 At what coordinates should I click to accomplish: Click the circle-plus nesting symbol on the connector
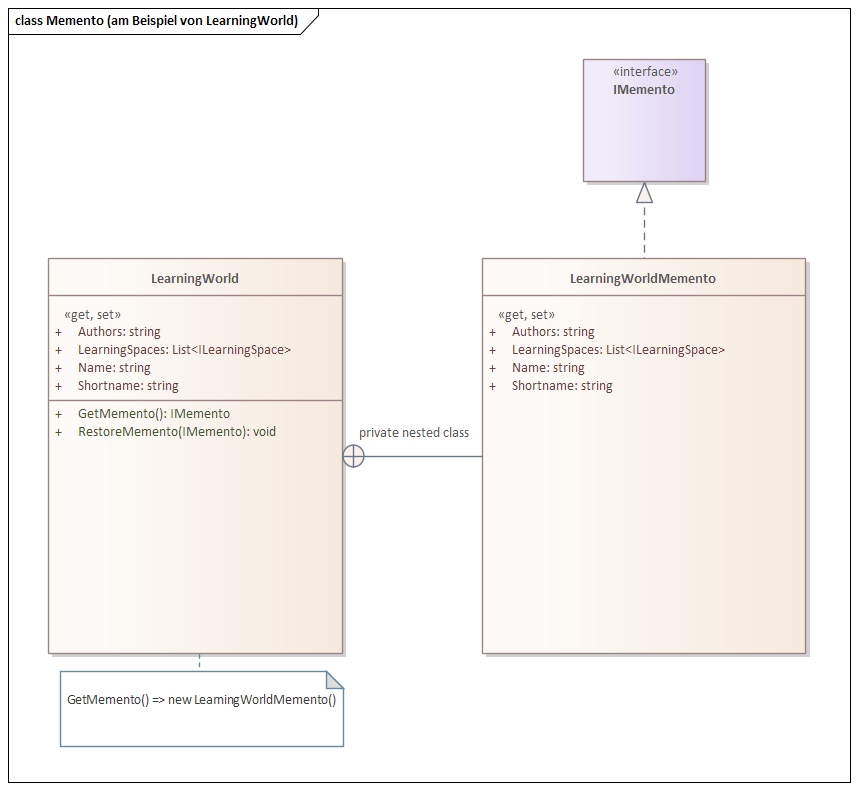point(354,456)
